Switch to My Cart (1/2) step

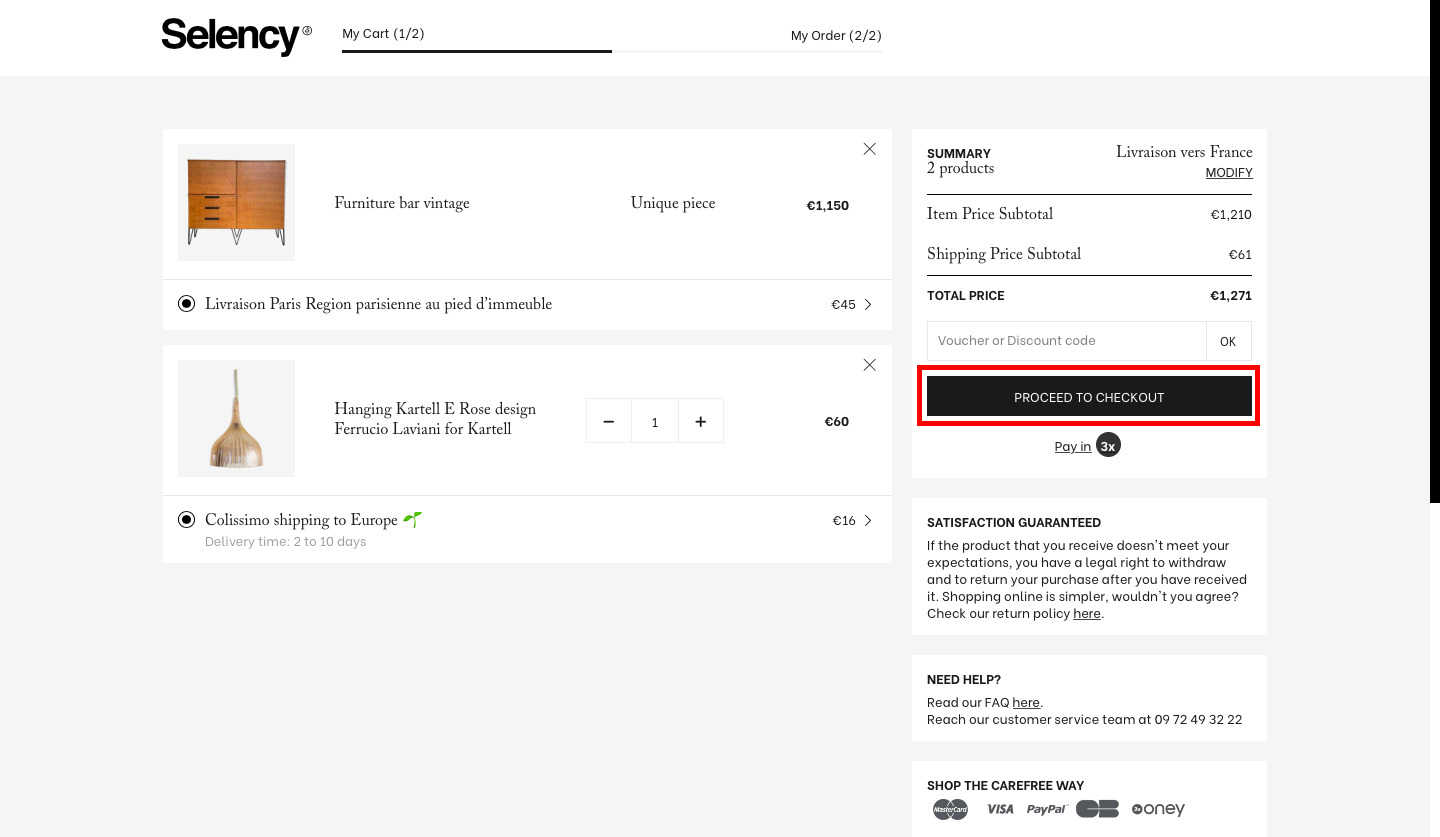tap(383, 34)
